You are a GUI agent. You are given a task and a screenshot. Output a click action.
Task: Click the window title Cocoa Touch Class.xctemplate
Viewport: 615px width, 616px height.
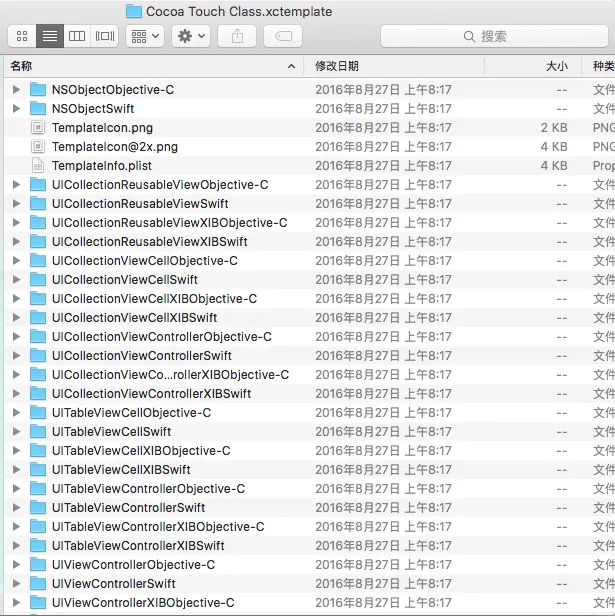point(239,11)
